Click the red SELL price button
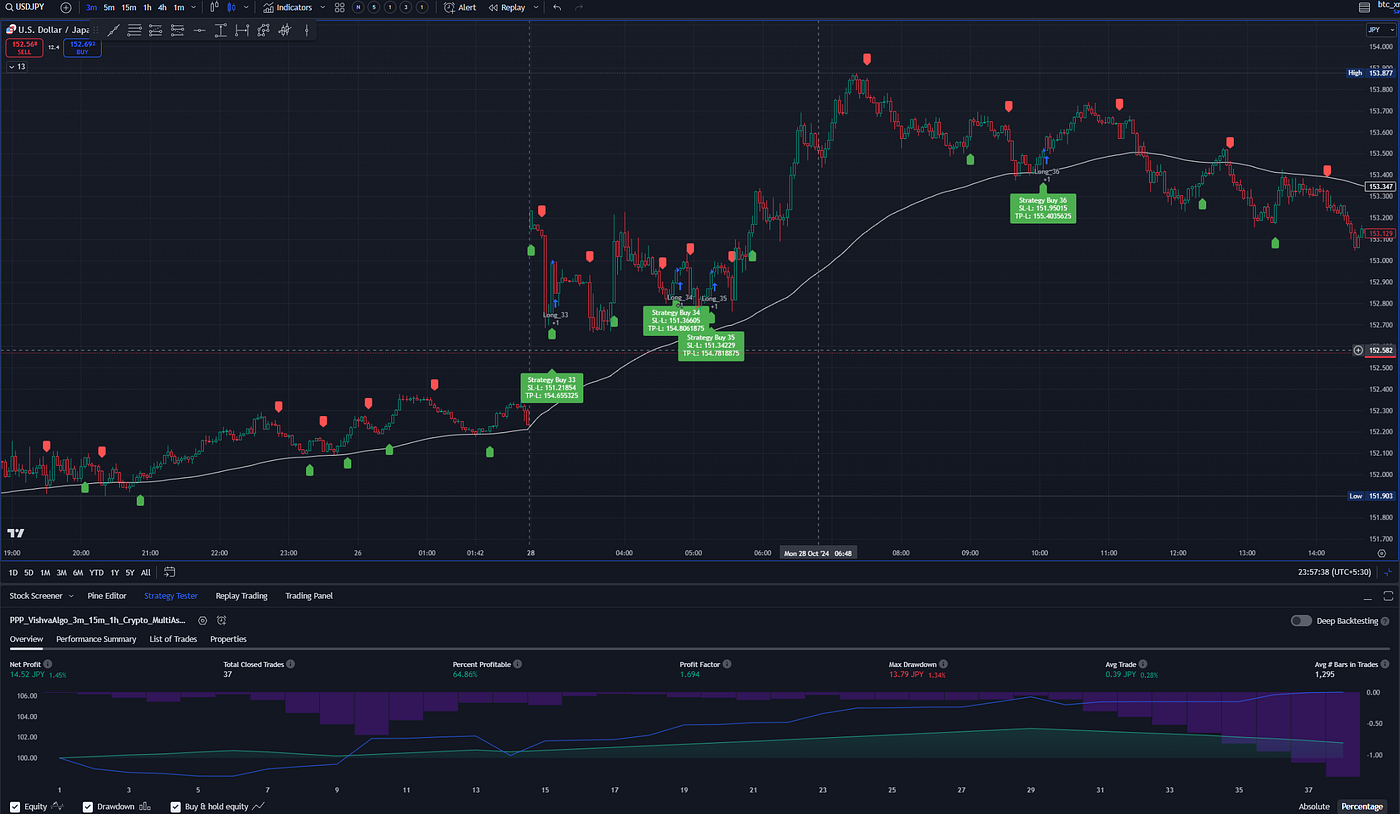Image resolution: width=1400 pixels, height=814 pixels. (x=24, y=47)
